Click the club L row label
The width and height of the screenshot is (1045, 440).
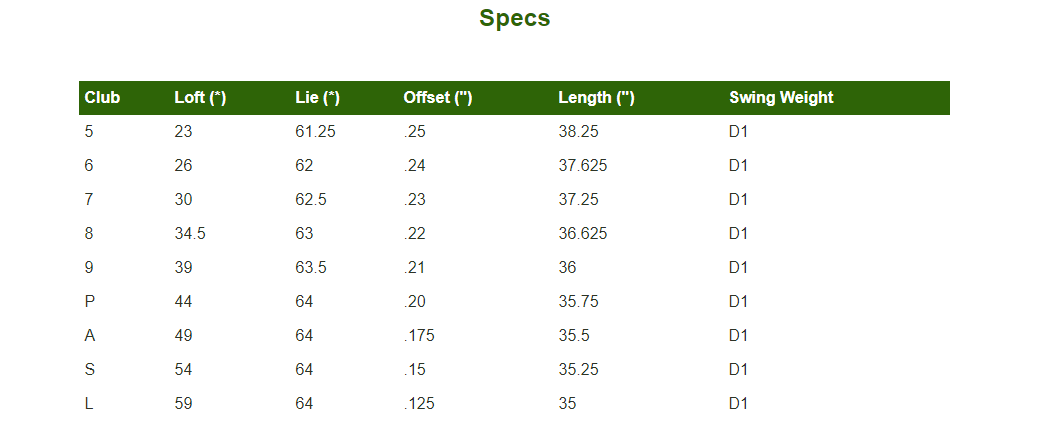89,403
